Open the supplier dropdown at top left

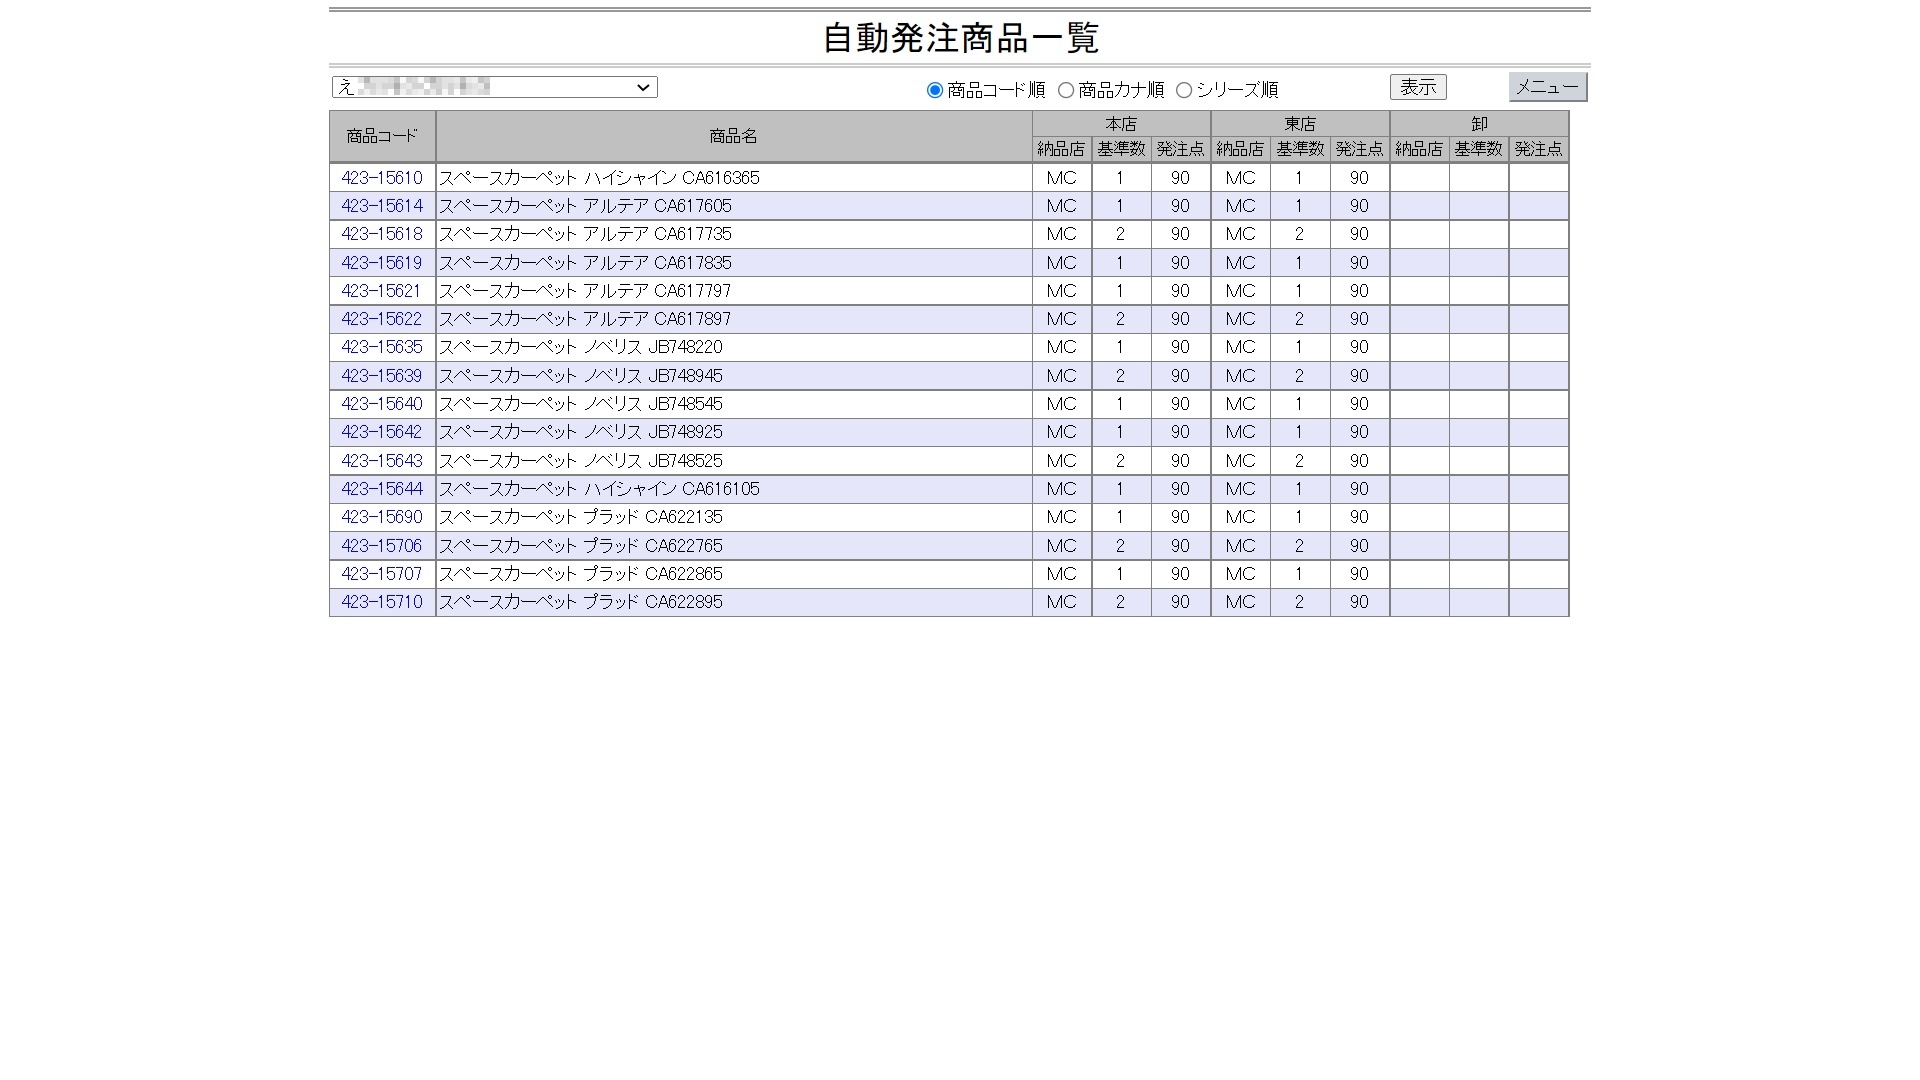coord(495,87)
